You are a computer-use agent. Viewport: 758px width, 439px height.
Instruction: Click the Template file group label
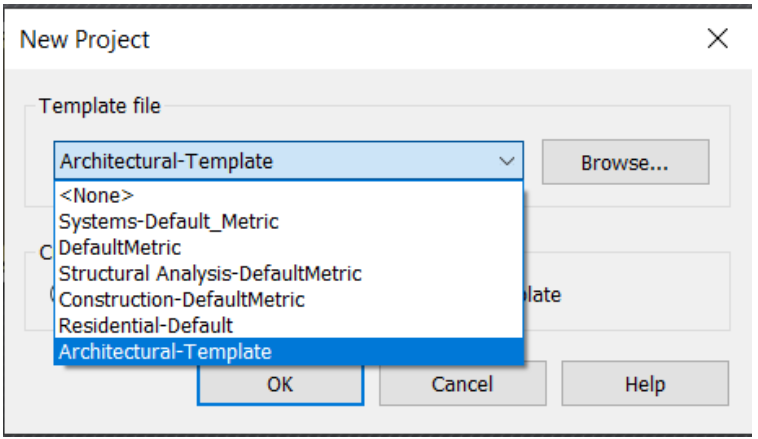click(x=100, y=106)
